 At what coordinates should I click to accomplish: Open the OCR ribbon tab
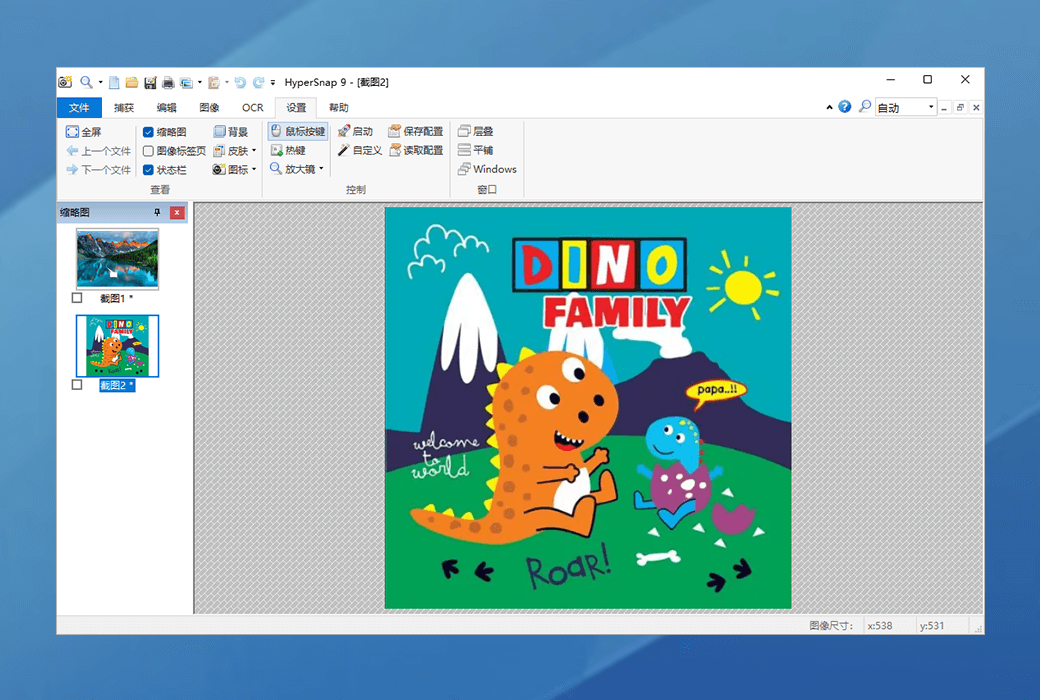point(252,108)
